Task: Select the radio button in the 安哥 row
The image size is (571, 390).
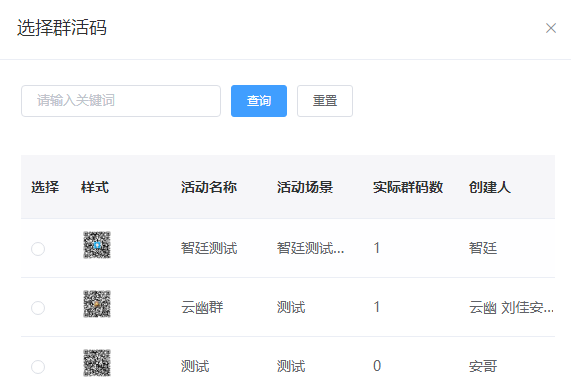Action: tap(38, 367)
